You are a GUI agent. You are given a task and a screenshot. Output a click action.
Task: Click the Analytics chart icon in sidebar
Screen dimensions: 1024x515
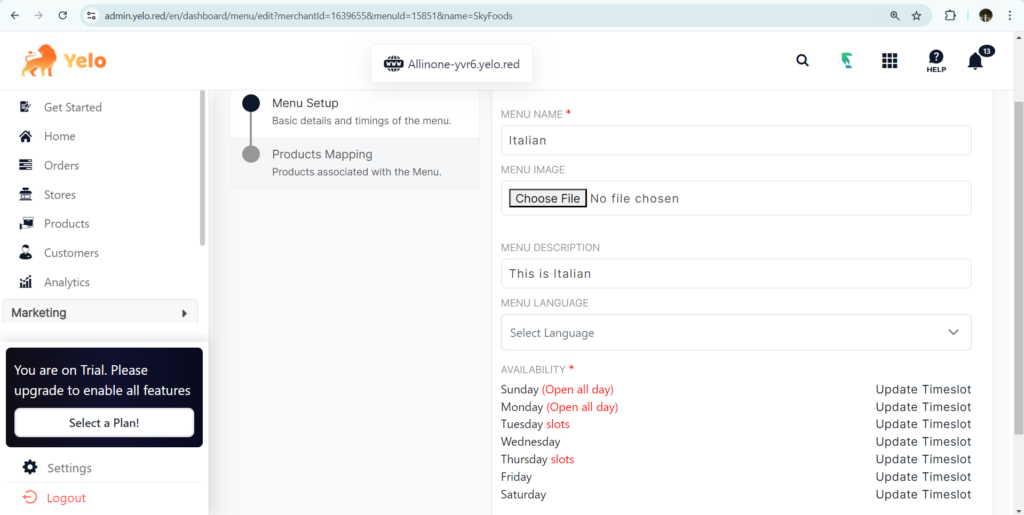click(25, 282)
